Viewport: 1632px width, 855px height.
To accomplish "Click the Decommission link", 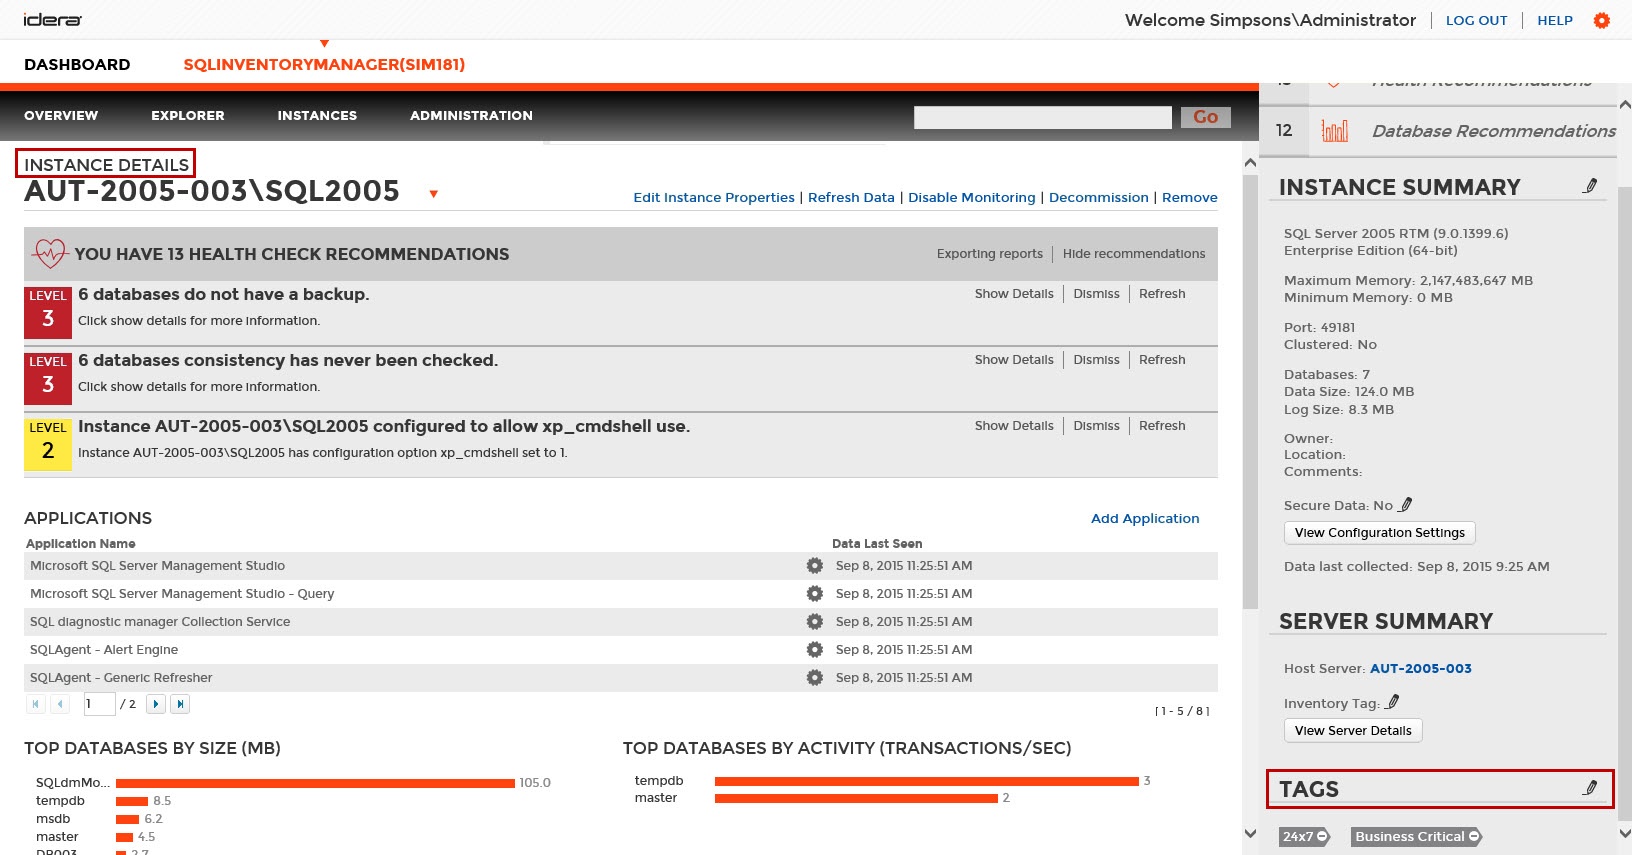I will [x=1099, y=198].
